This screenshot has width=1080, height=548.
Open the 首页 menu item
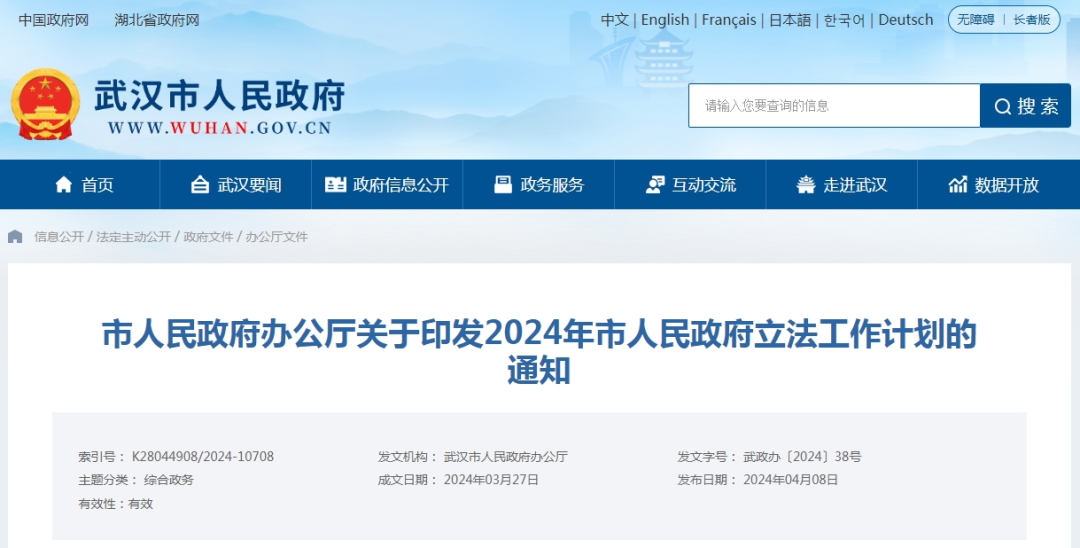97,185
